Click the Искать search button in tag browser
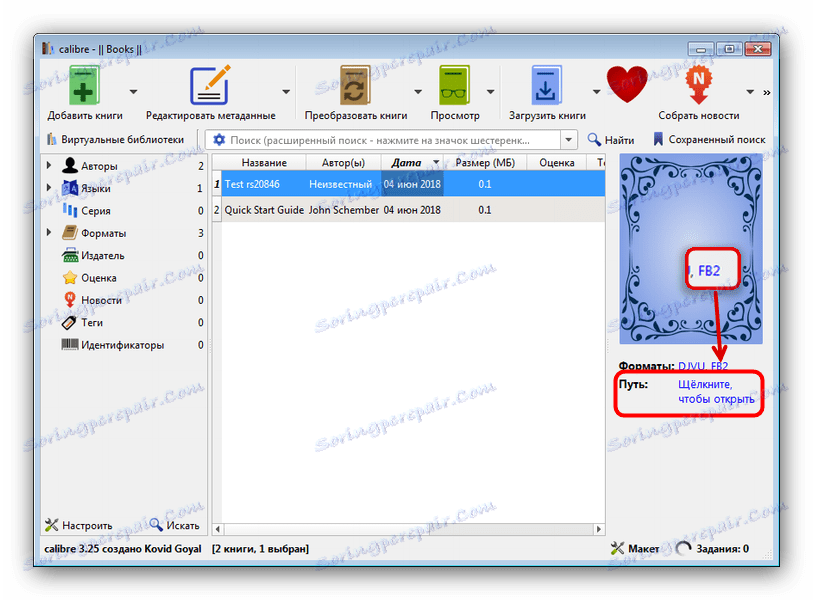This screenshot has height=600, width=813. point(174,525)
